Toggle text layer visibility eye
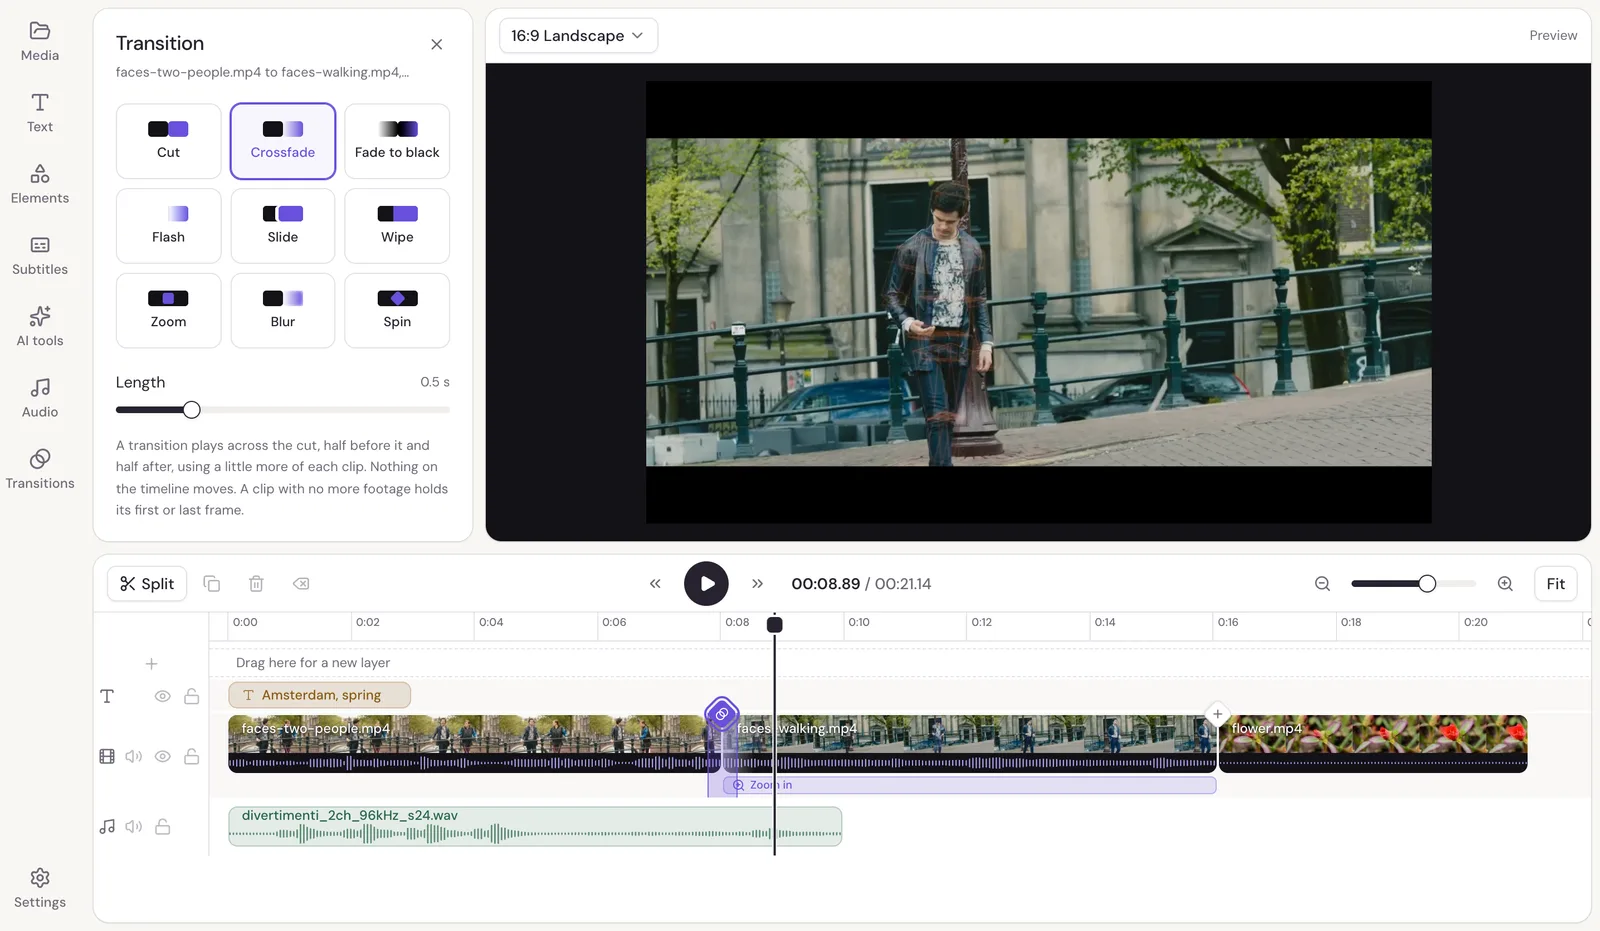The width and height of the screenshot is (1600, 931). tap(162, 696)
